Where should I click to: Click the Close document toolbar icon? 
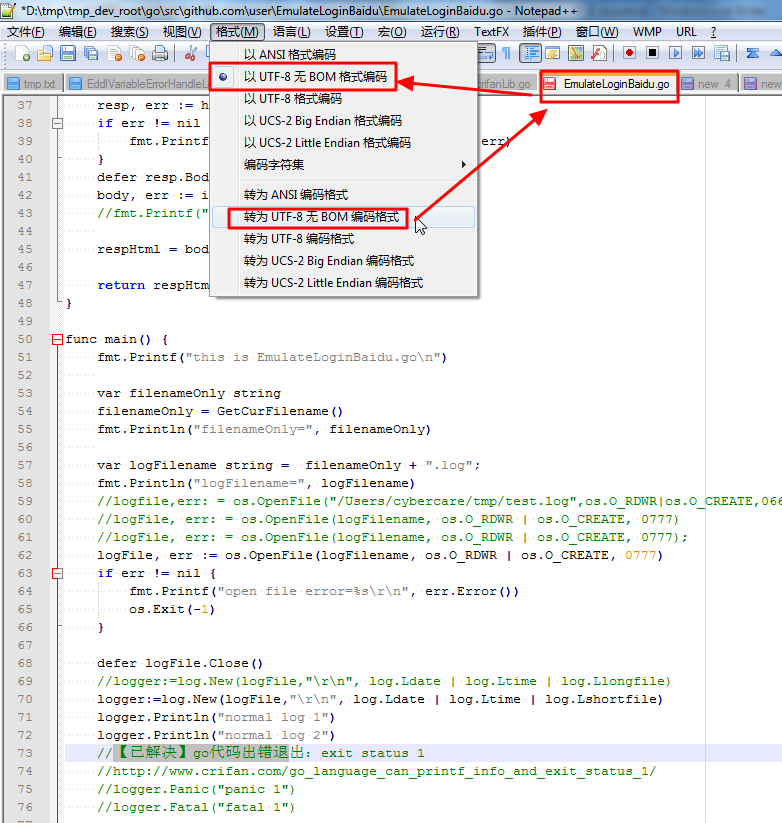(x=114, y=54)
